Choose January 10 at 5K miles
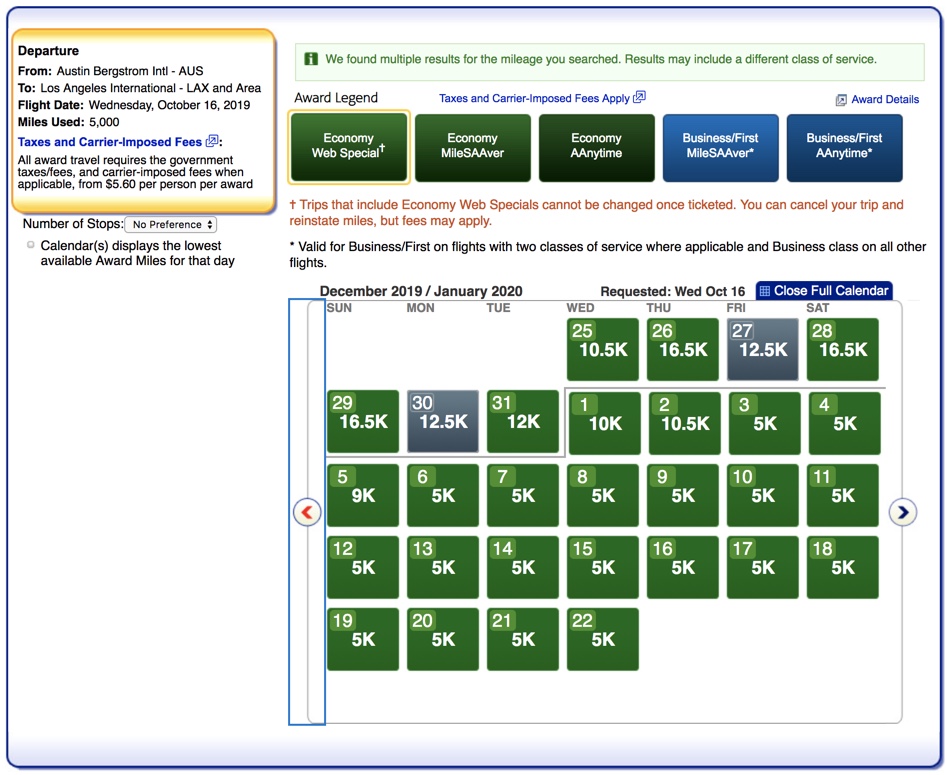Screen dimensions: 947x775 762,495
